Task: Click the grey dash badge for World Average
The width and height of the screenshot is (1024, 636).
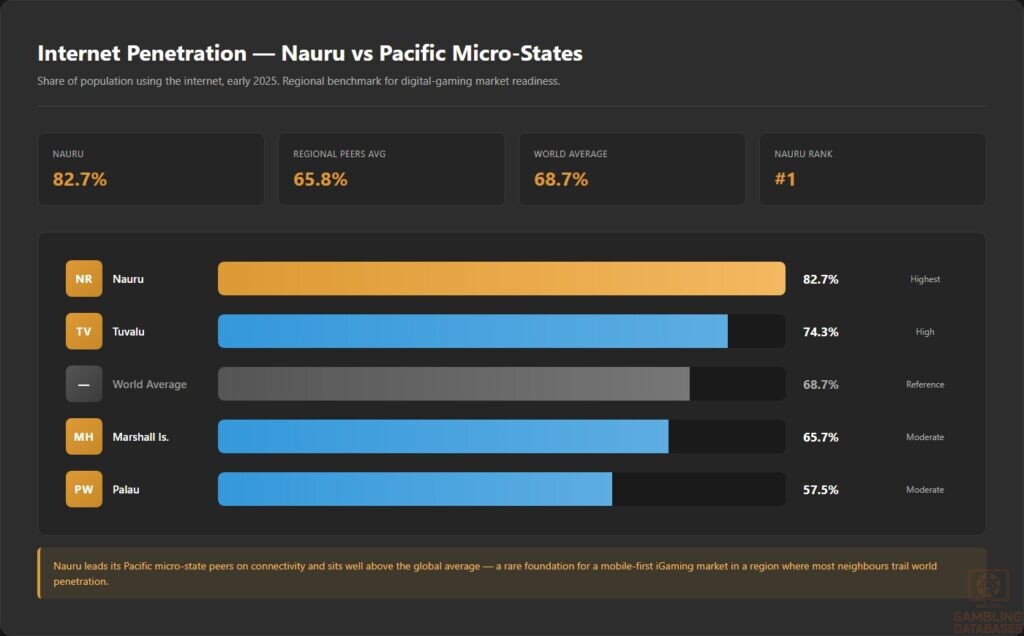Action: point(84,384)
